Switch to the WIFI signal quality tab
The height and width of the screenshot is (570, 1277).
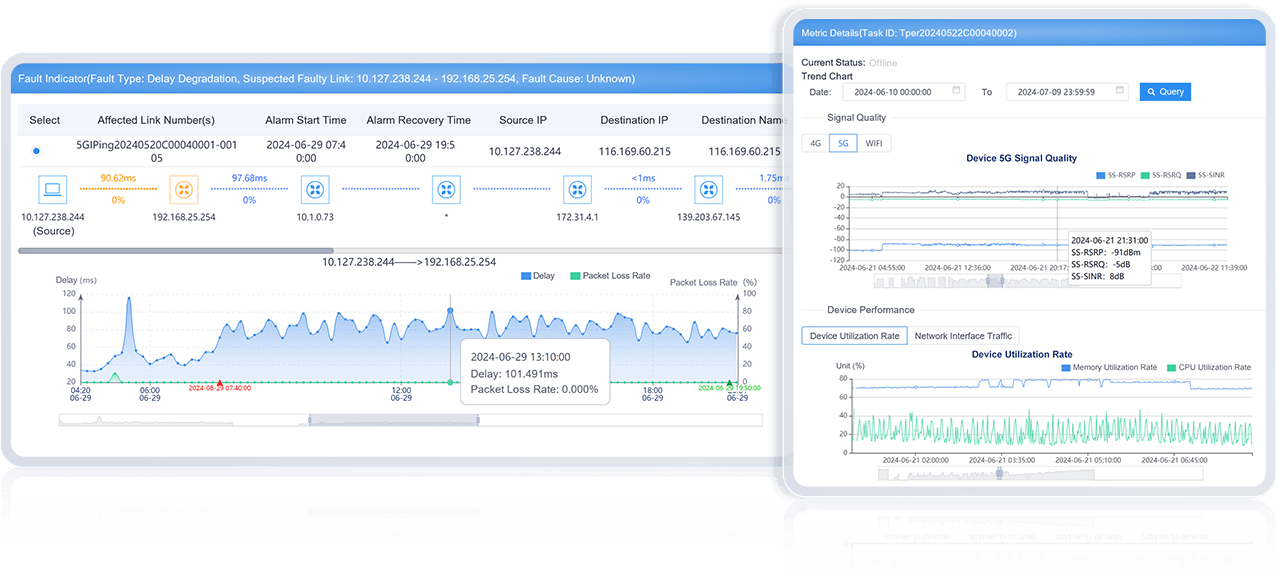(x=873, y=143)
